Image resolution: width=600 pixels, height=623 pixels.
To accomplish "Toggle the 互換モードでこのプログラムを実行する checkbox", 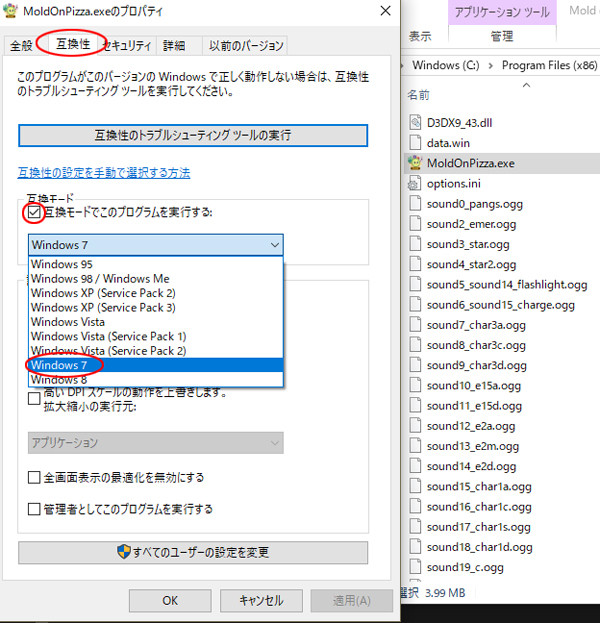I will coord(34,212).
